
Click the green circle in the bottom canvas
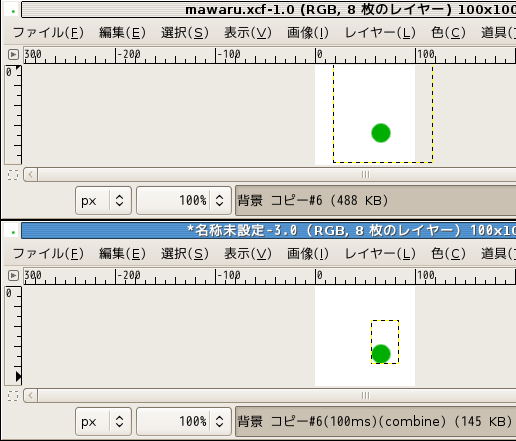coord(381,354)
